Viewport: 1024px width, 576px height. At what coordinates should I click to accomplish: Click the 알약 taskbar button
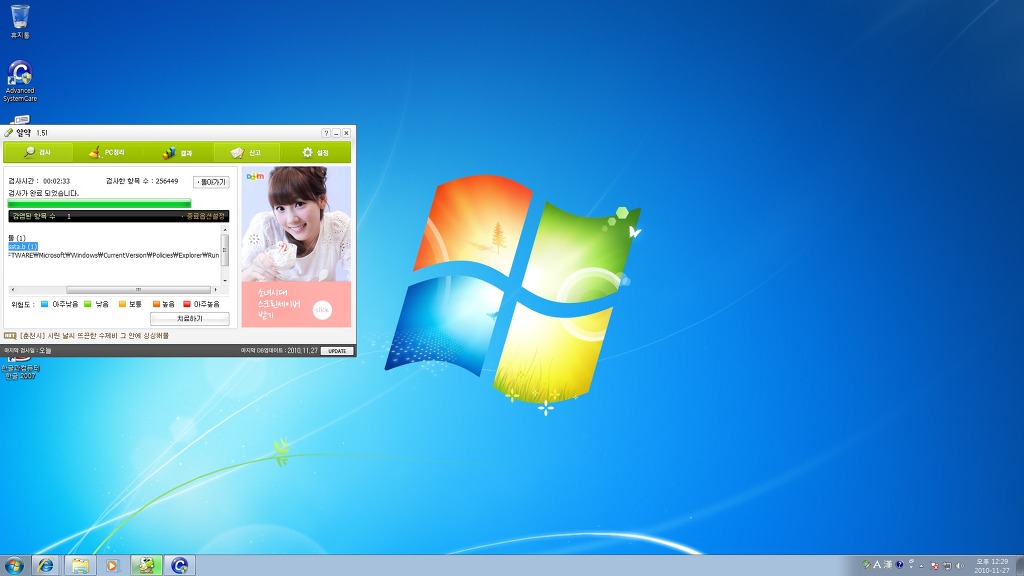(146, 566)
